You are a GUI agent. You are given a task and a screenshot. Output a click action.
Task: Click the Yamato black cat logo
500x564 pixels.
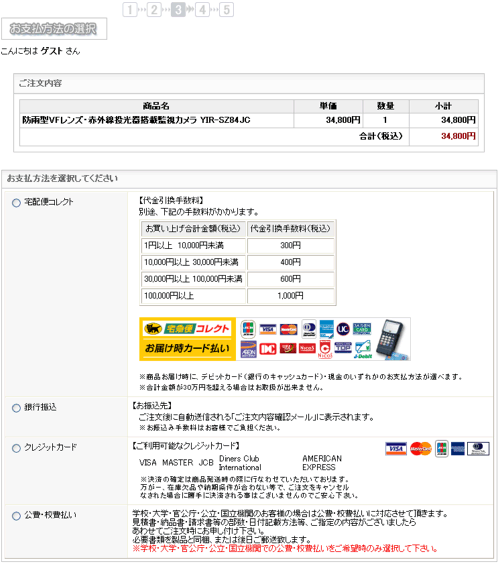point(153,328)
